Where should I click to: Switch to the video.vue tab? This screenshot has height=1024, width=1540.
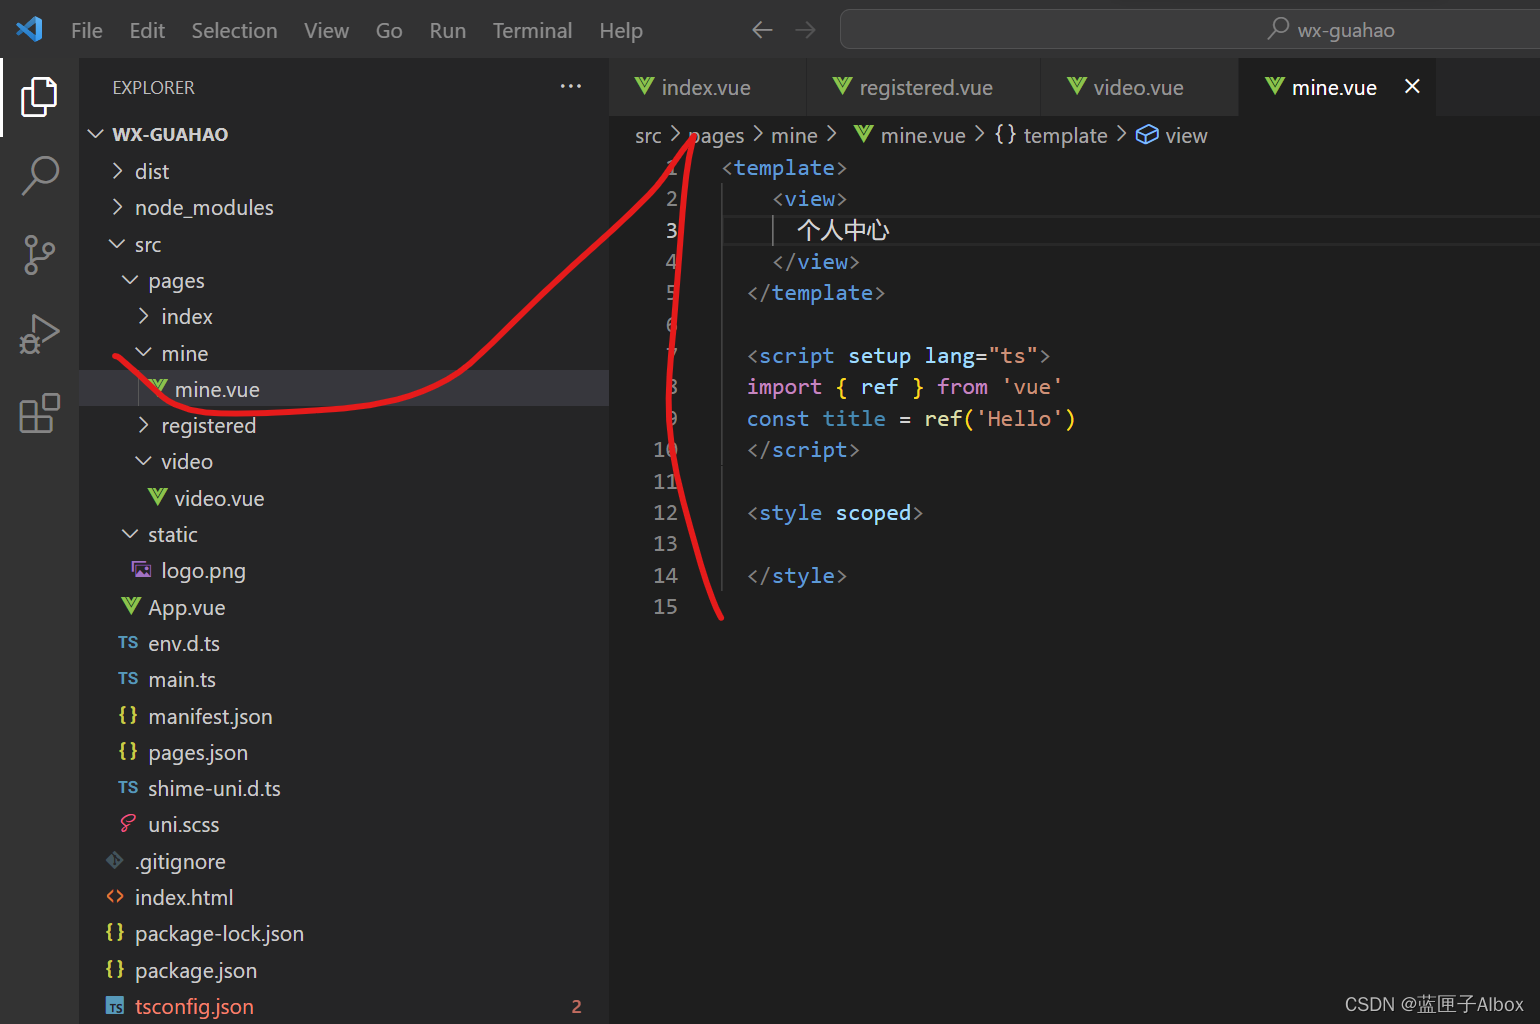point(1139,87)
